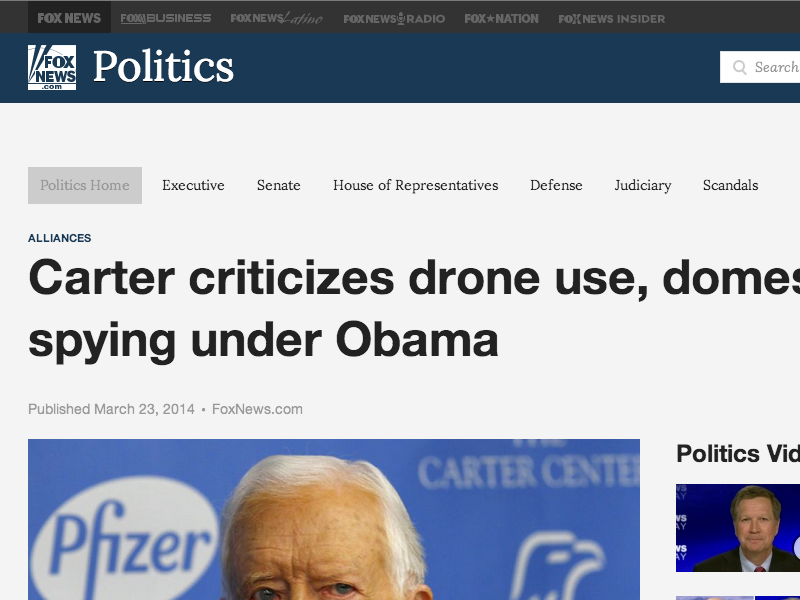This screenshot has height=600, width=800.
Task: Open Fox News Insider link
Action: click(x=611, y=18)
